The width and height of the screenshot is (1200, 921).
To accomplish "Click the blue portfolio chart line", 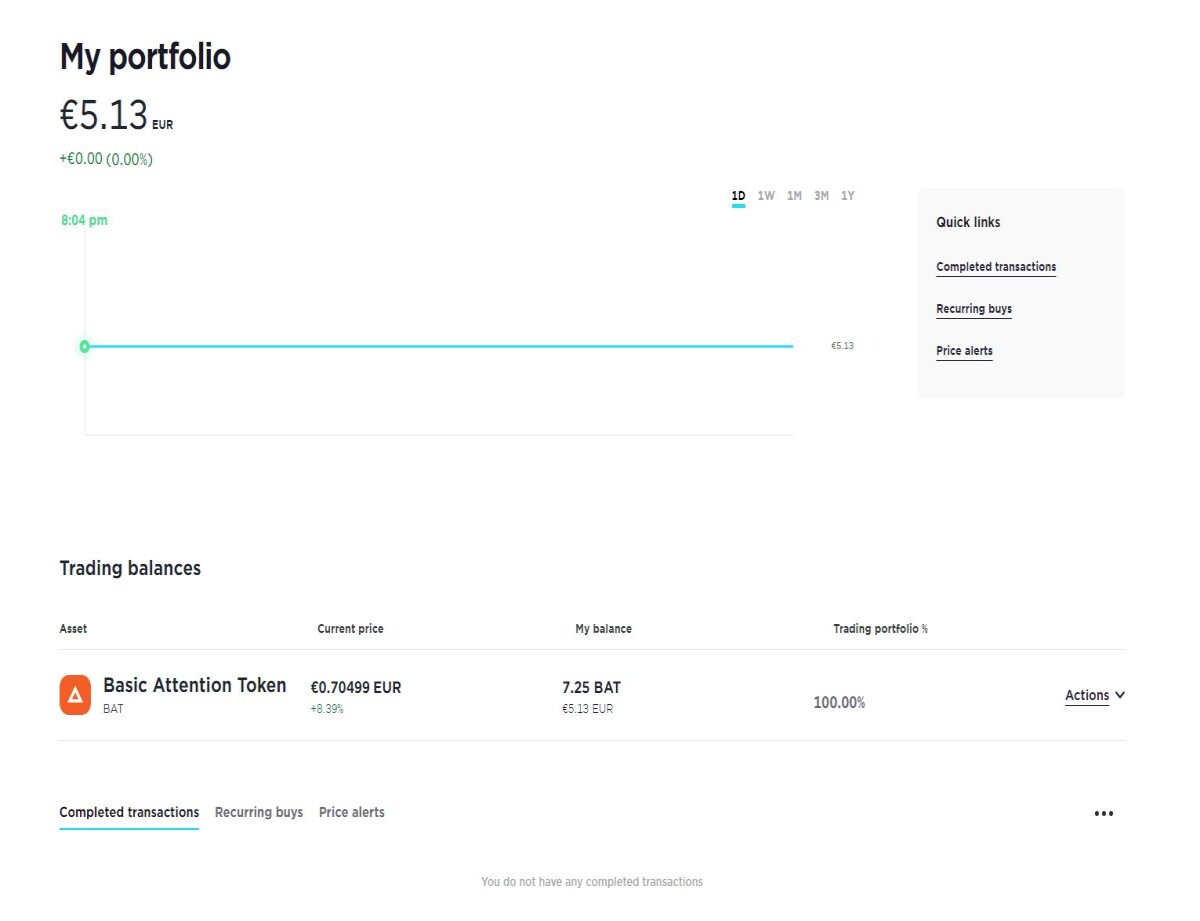I will point(440,346).
